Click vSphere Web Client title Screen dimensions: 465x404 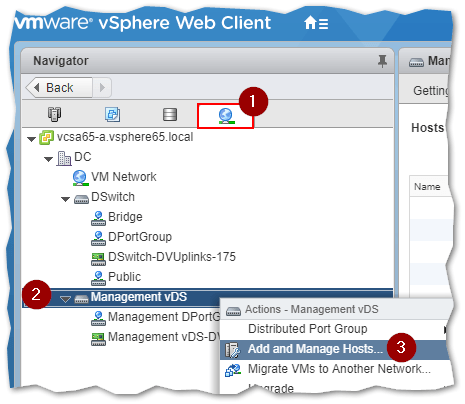click(185, 23)
